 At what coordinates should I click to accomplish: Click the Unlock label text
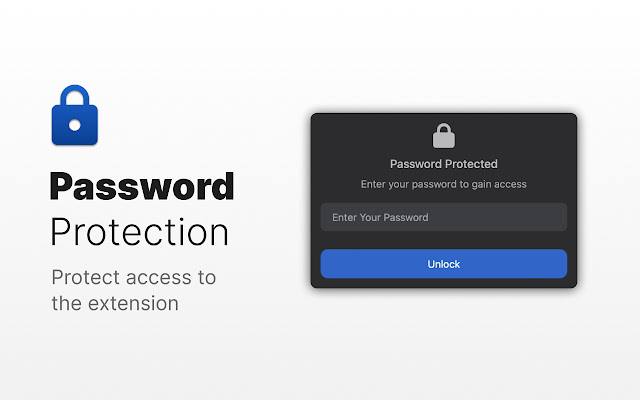[x=443, y=264]
